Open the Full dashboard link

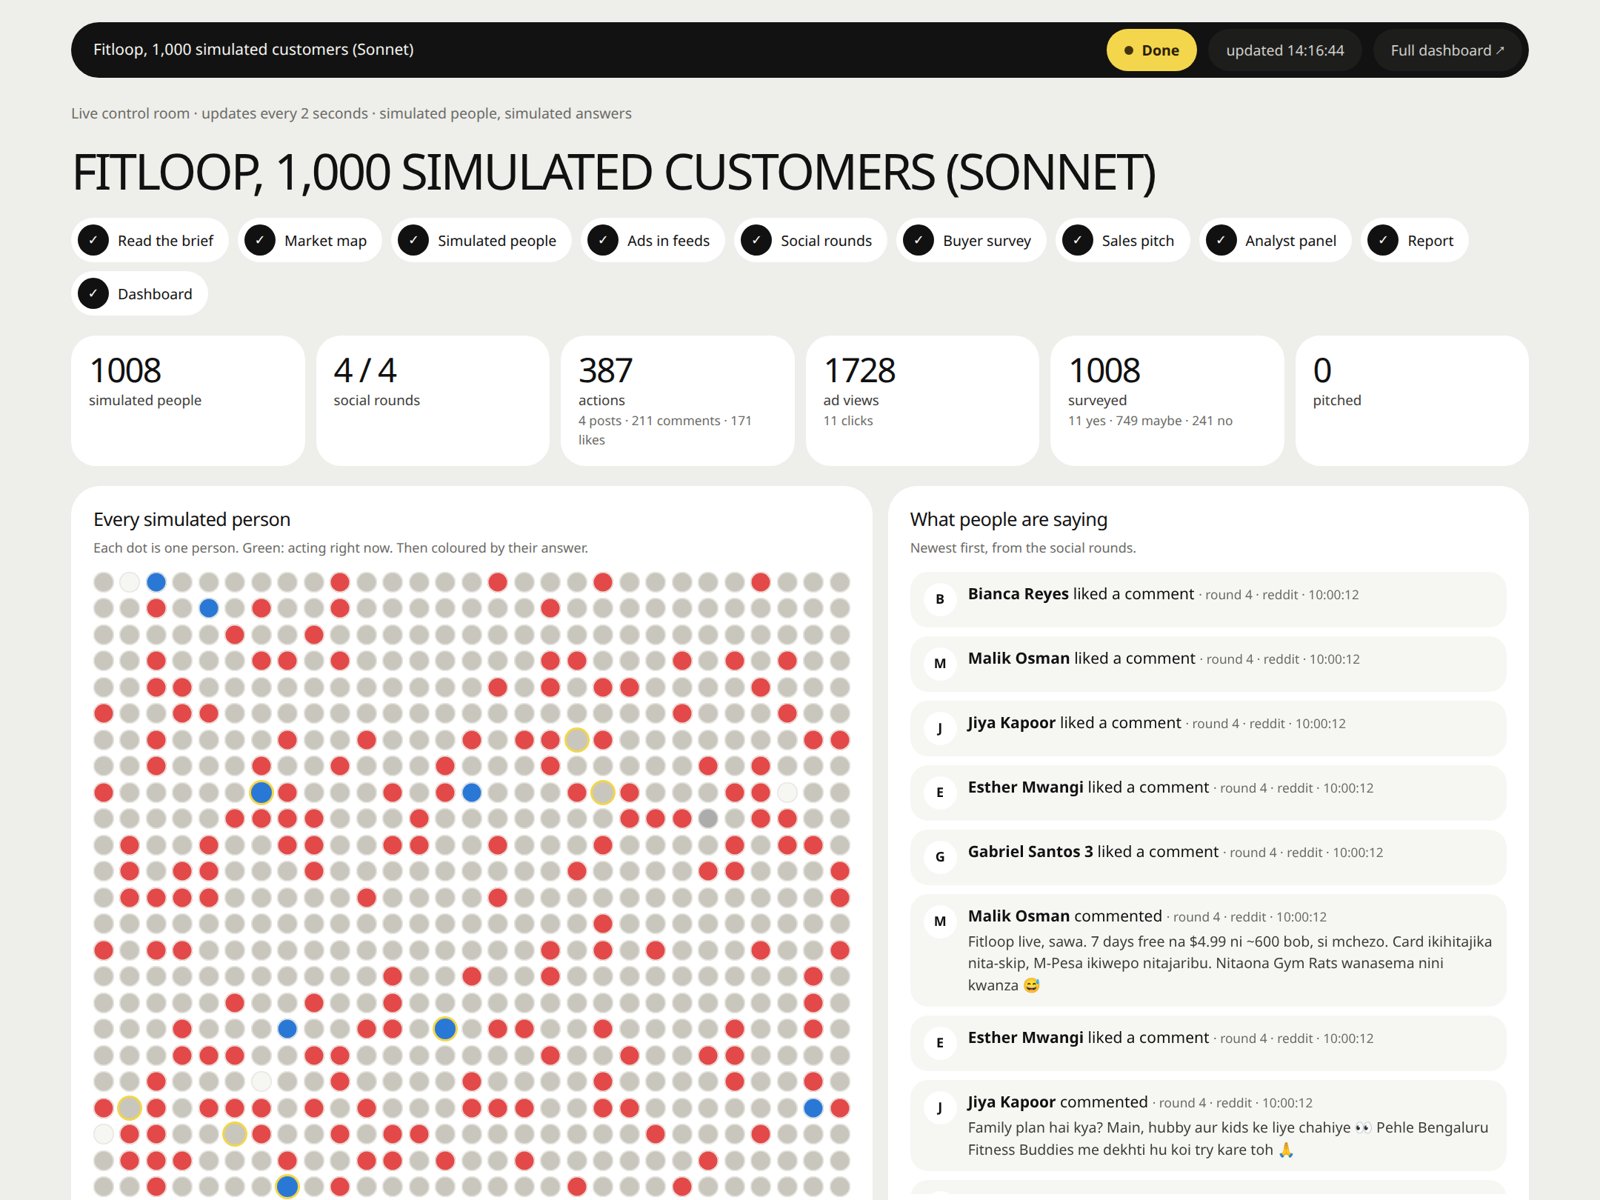(x=1447, y=50)
